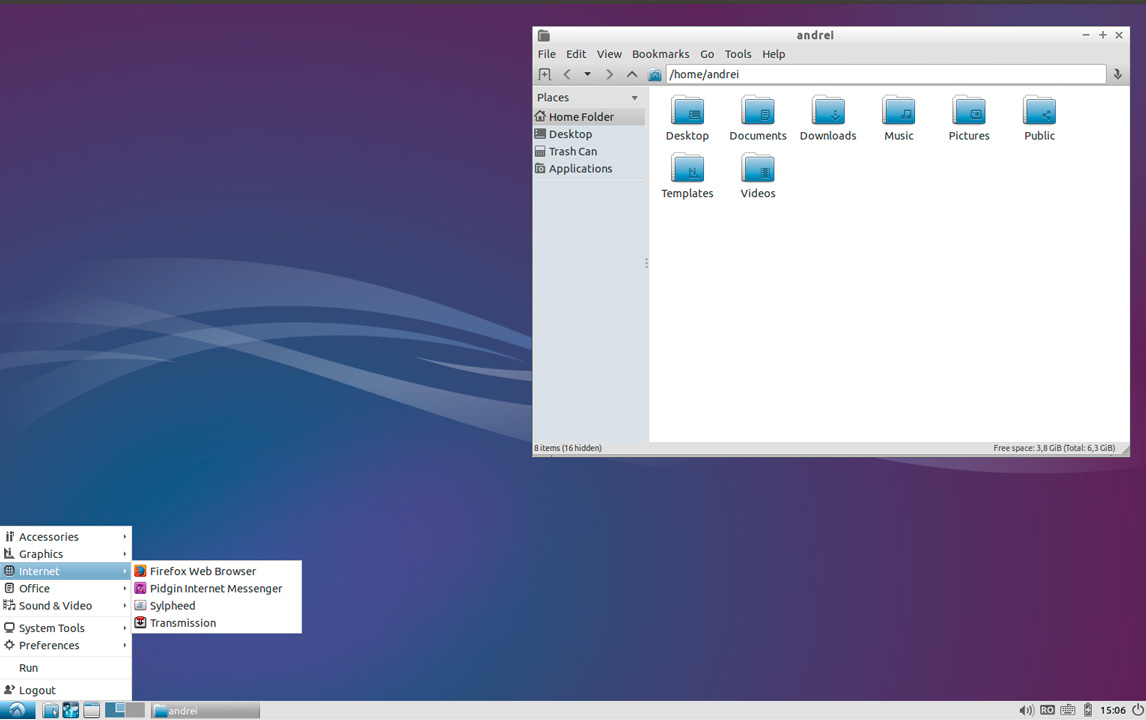1146x720 pixels.
Task: Select Trash Can in the Places sidebar
Action: coord(572,152)
